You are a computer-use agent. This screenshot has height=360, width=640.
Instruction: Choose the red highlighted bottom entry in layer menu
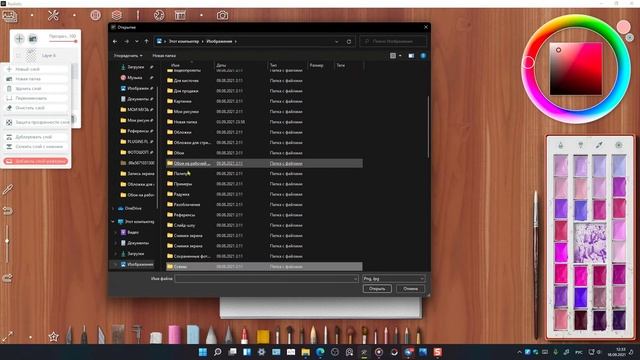coord(36,161)
